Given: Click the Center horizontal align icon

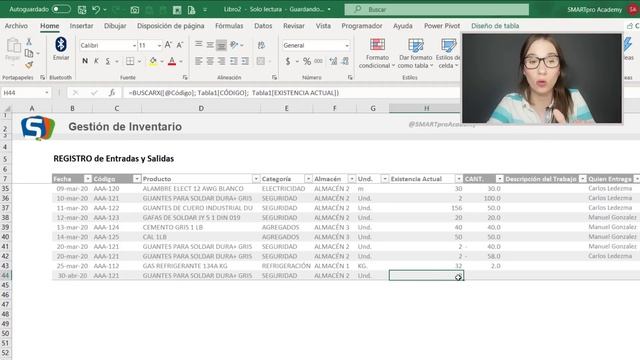Looking at the screenshot, I should (210, 61).
